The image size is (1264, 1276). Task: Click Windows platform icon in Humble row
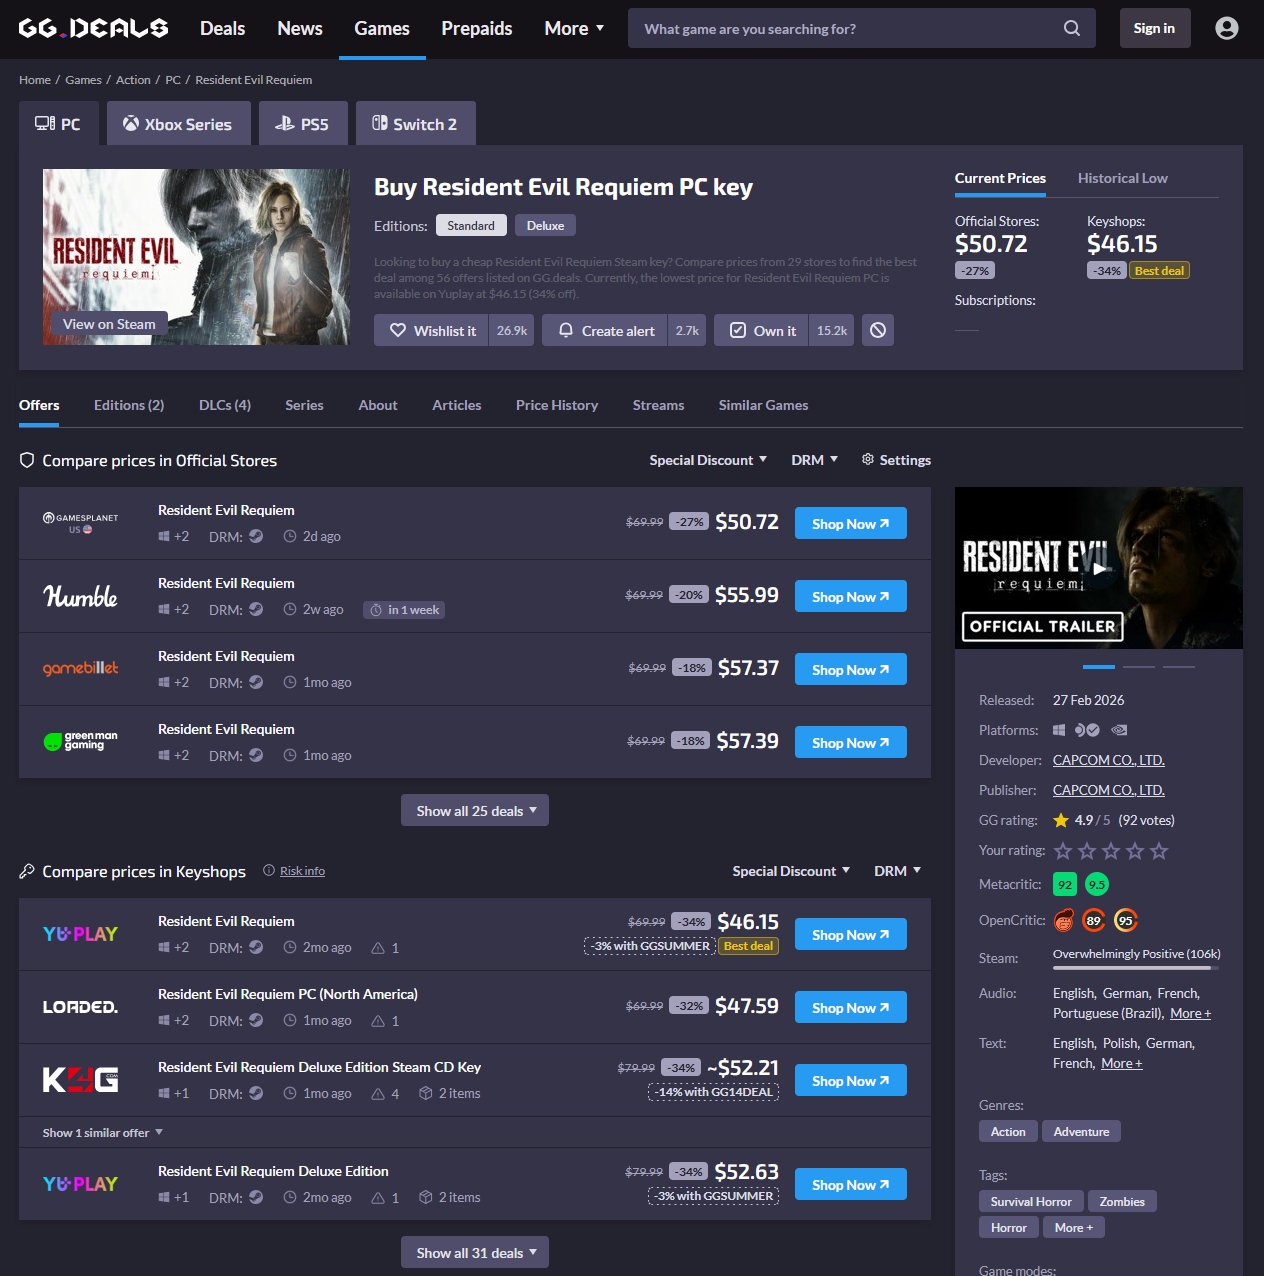[164, 609]
